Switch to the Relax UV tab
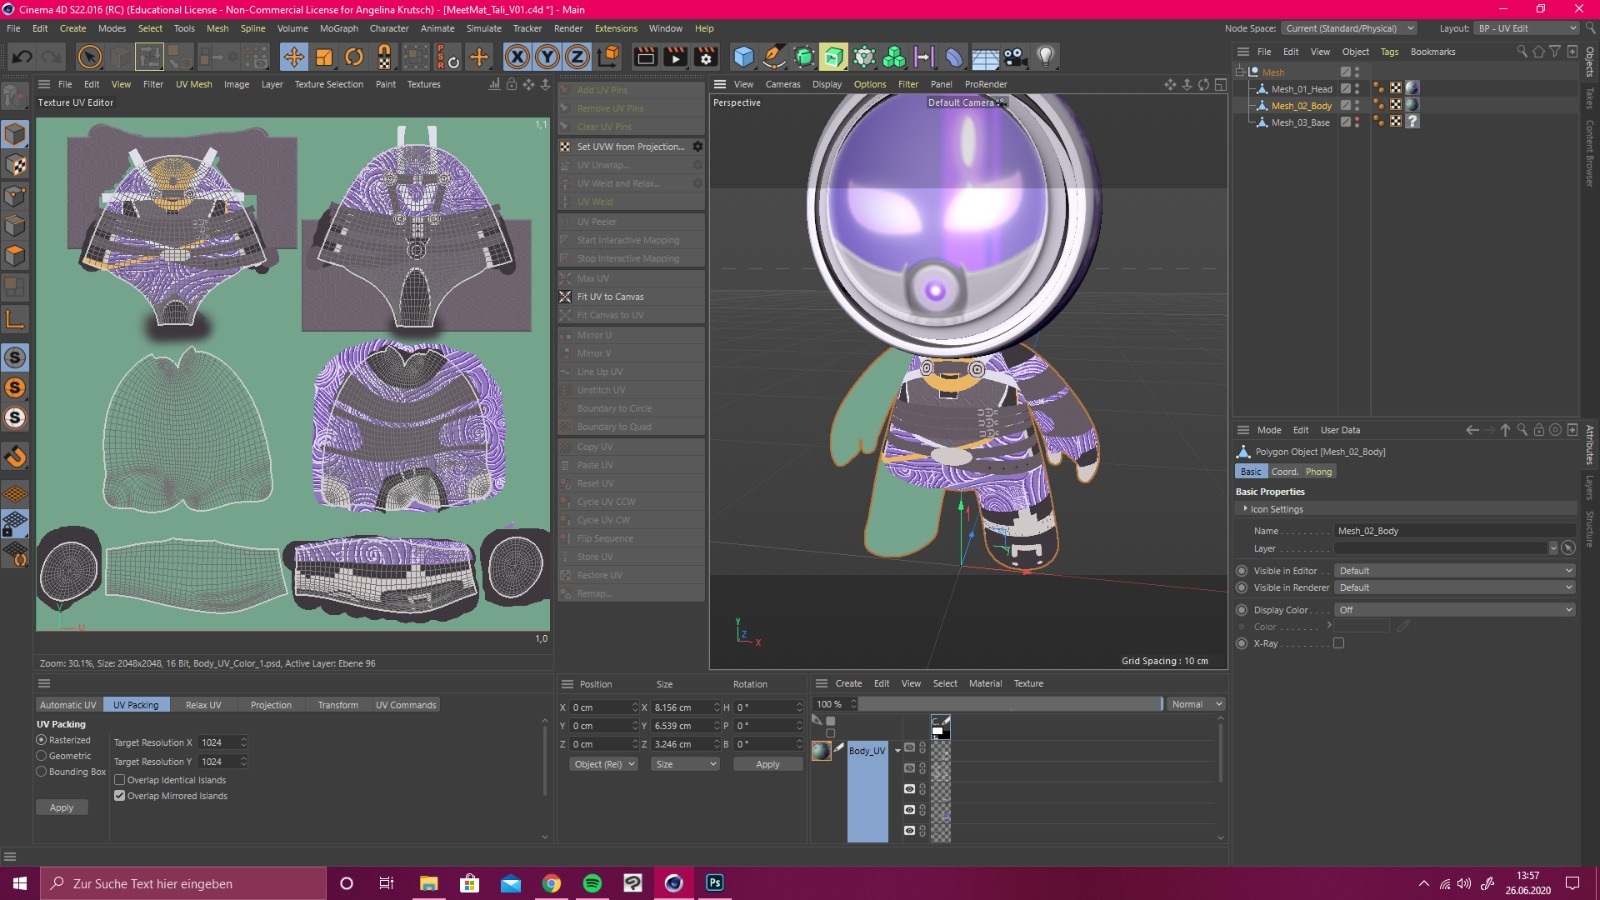This screenshot has height=900, width=1600. point(203,705)
